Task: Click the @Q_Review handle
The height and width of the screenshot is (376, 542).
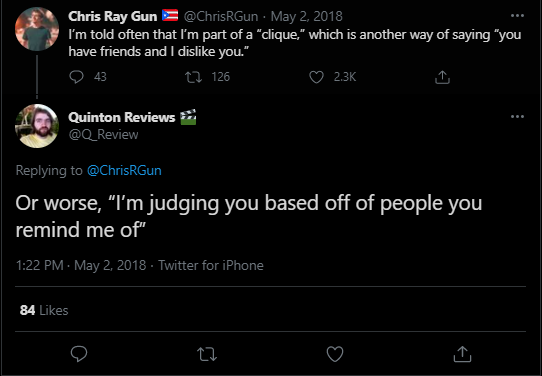Action: tap(103, 134)
